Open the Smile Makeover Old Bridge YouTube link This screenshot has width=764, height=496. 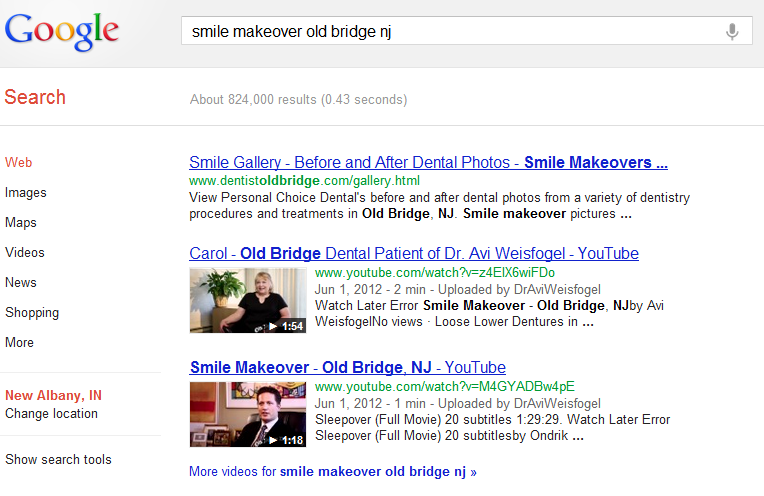[x=348, y=367]
